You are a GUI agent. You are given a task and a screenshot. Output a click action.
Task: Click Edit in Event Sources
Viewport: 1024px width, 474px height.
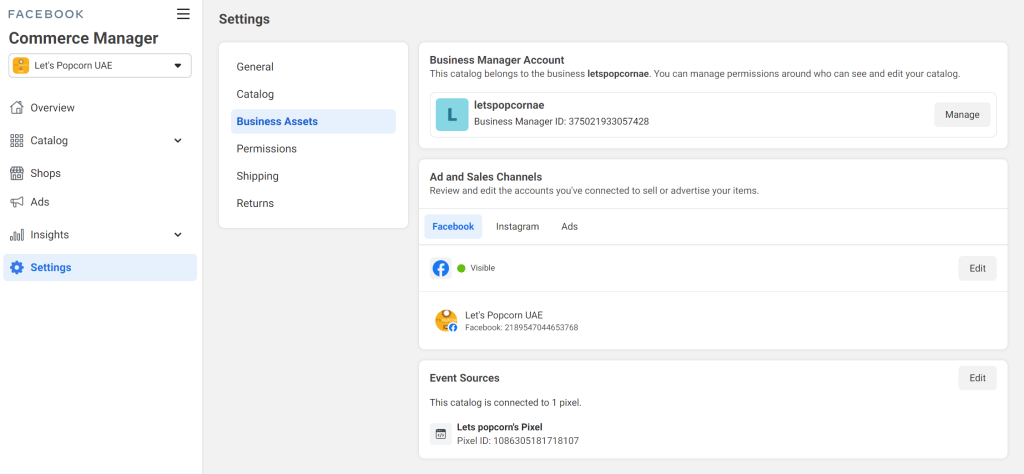[977, 378]
